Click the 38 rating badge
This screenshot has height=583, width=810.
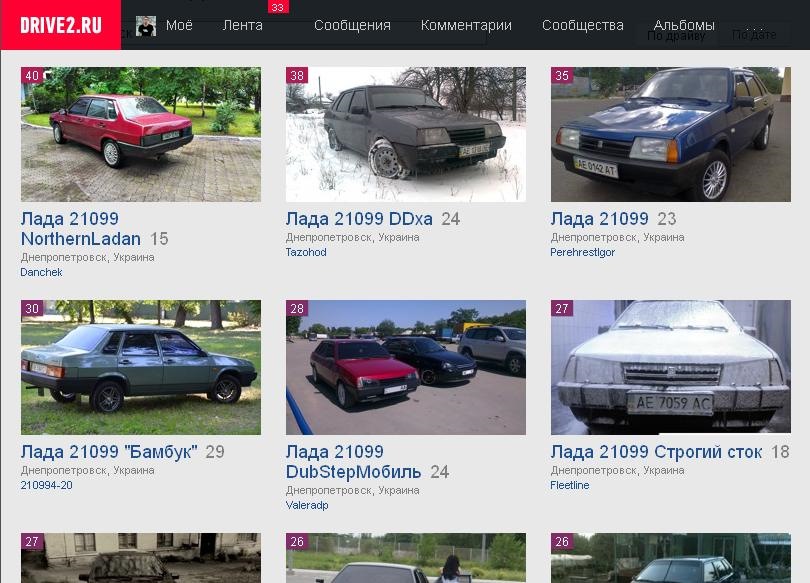tap(297, 75)
